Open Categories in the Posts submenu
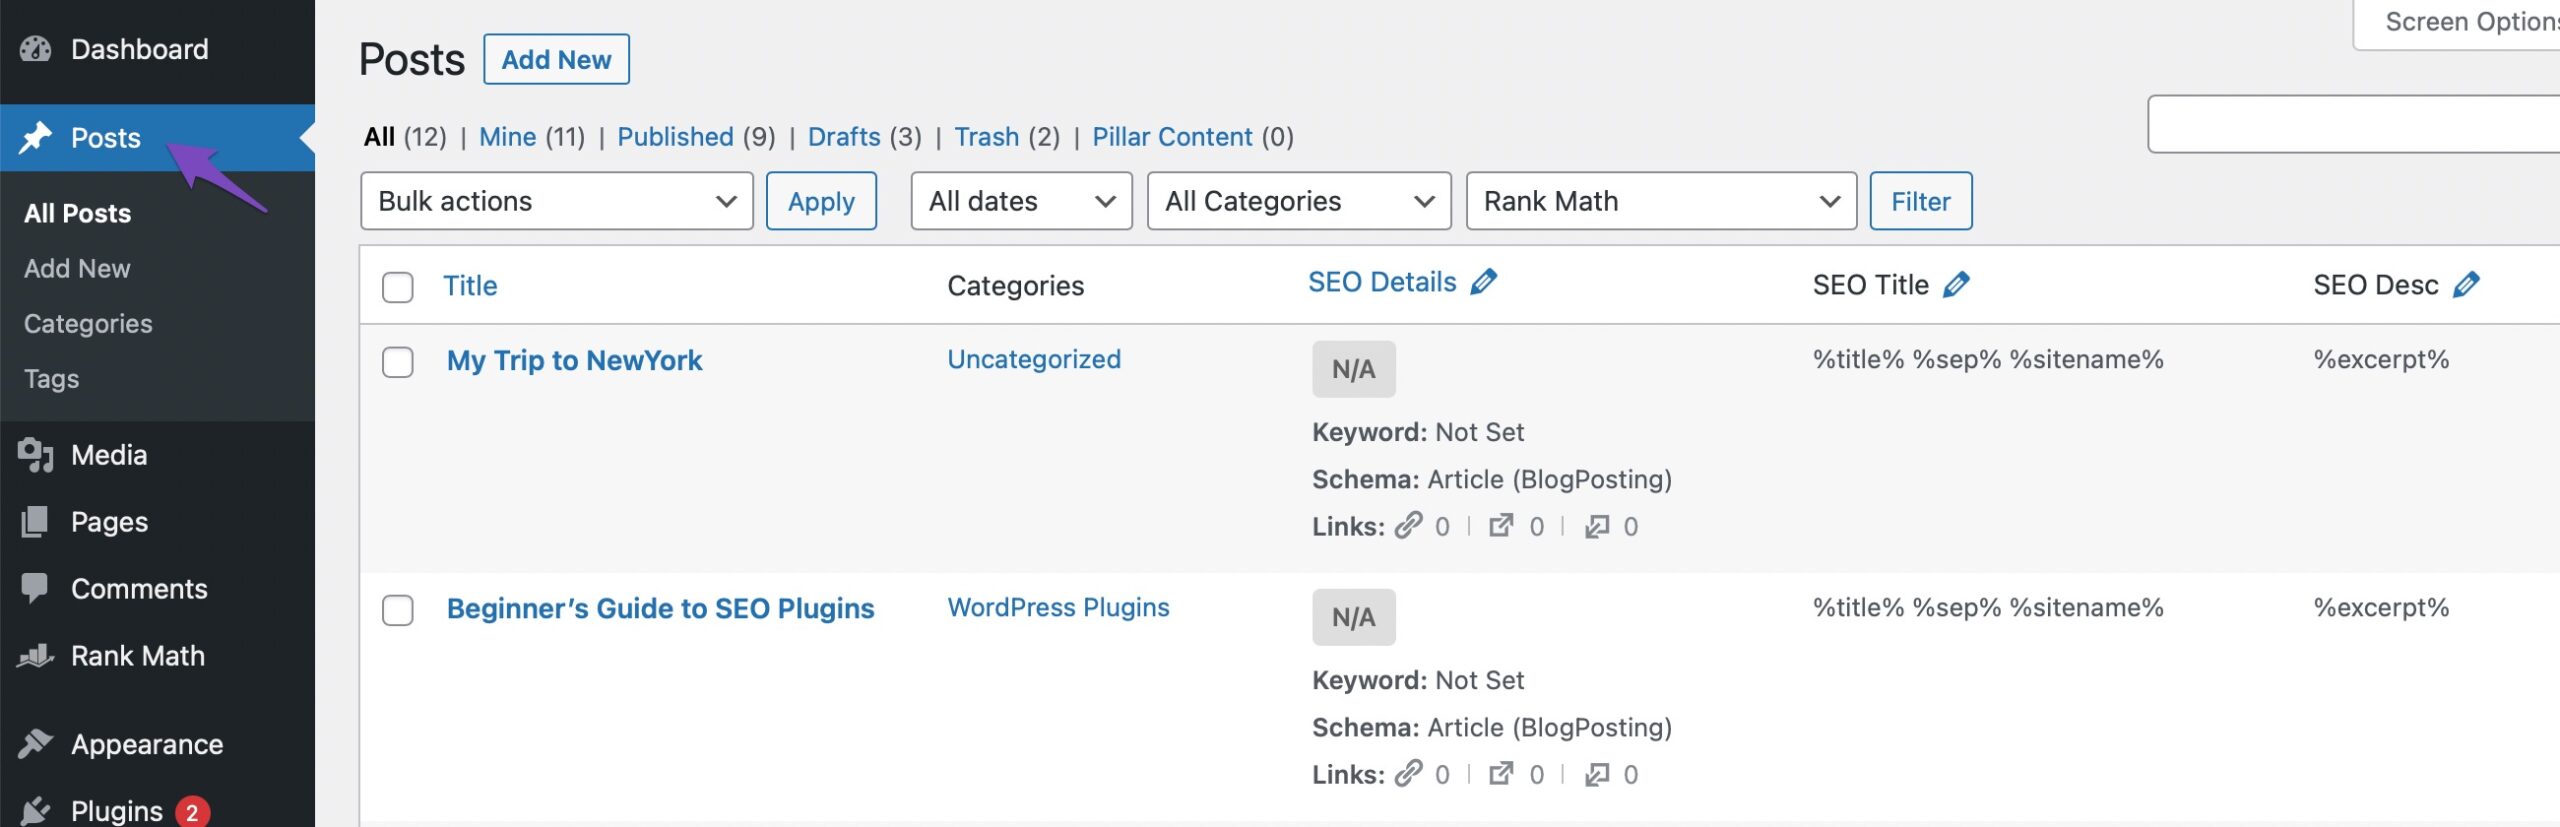The width and height of the screenshot is (2560, 827). [x=88, y=324]
